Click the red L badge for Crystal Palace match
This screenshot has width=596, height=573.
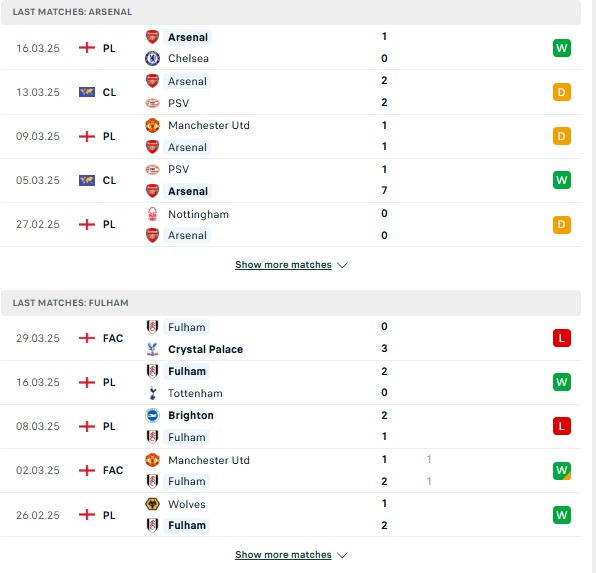[562, 338]
